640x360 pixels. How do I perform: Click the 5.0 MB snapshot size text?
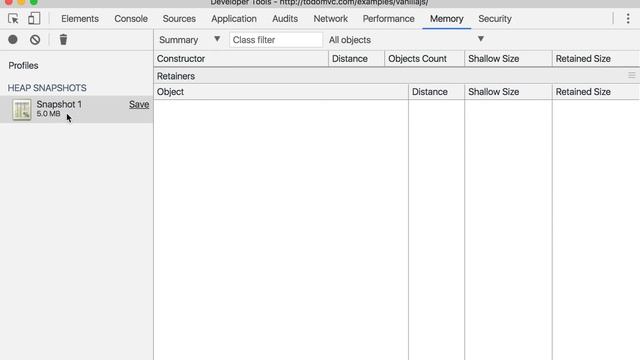tap(48, 114)
